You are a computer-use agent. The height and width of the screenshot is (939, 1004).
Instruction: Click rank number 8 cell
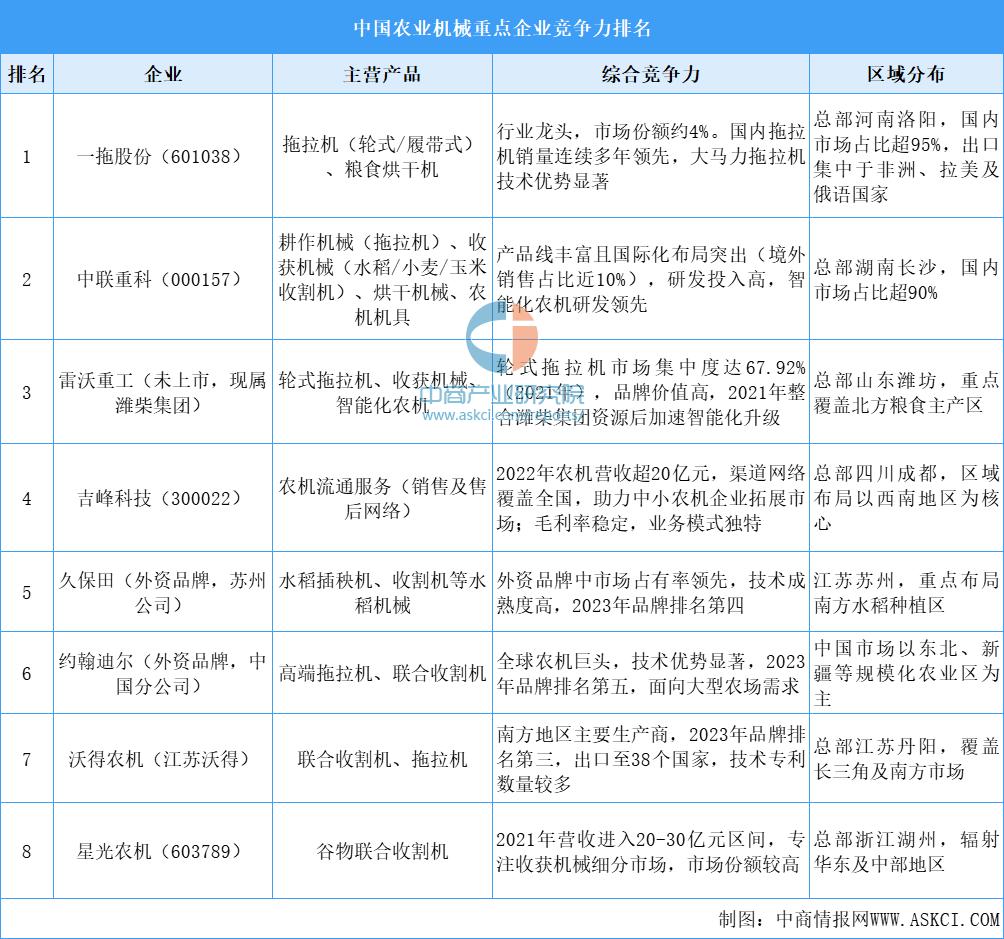pos(27,851)
